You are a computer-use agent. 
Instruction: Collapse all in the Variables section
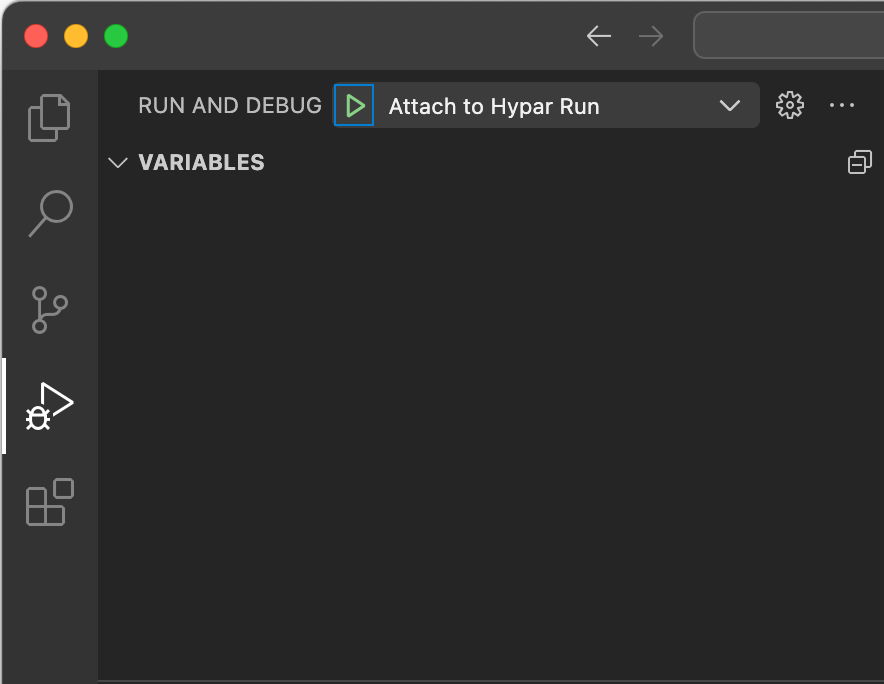(x=859, y=162)
